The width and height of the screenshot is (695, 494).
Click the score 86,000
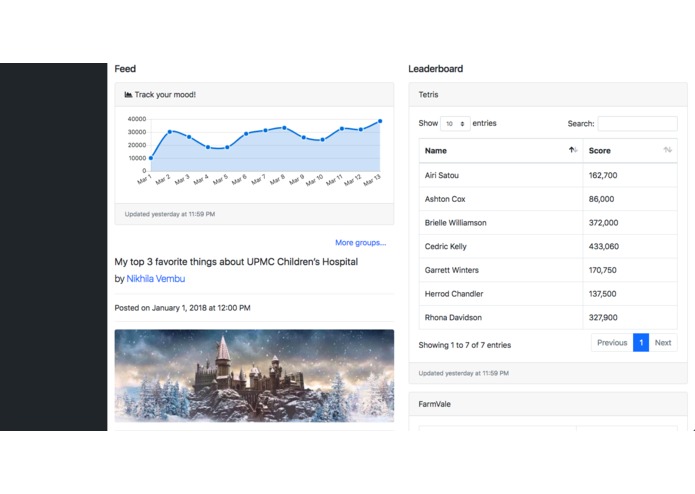click(601, 199)
